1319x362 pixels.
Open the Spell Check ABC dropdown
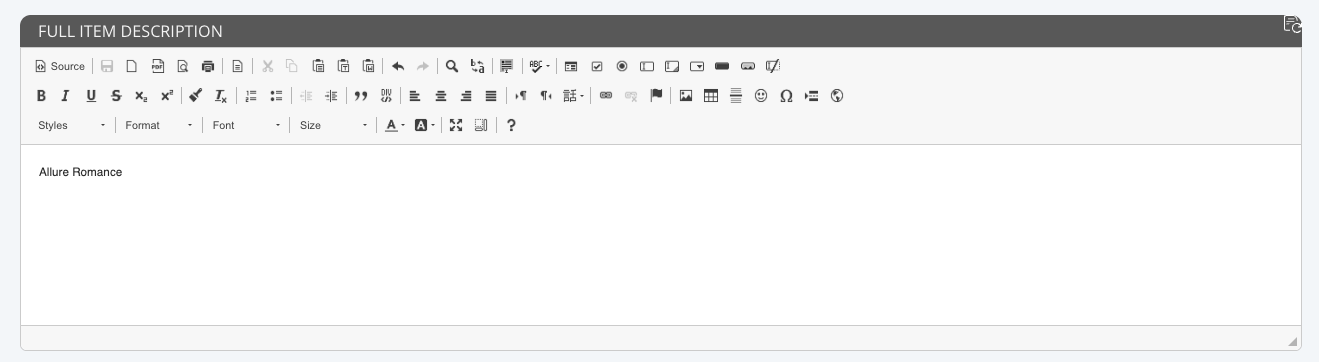pyautogui.click(x=540, y=66)
